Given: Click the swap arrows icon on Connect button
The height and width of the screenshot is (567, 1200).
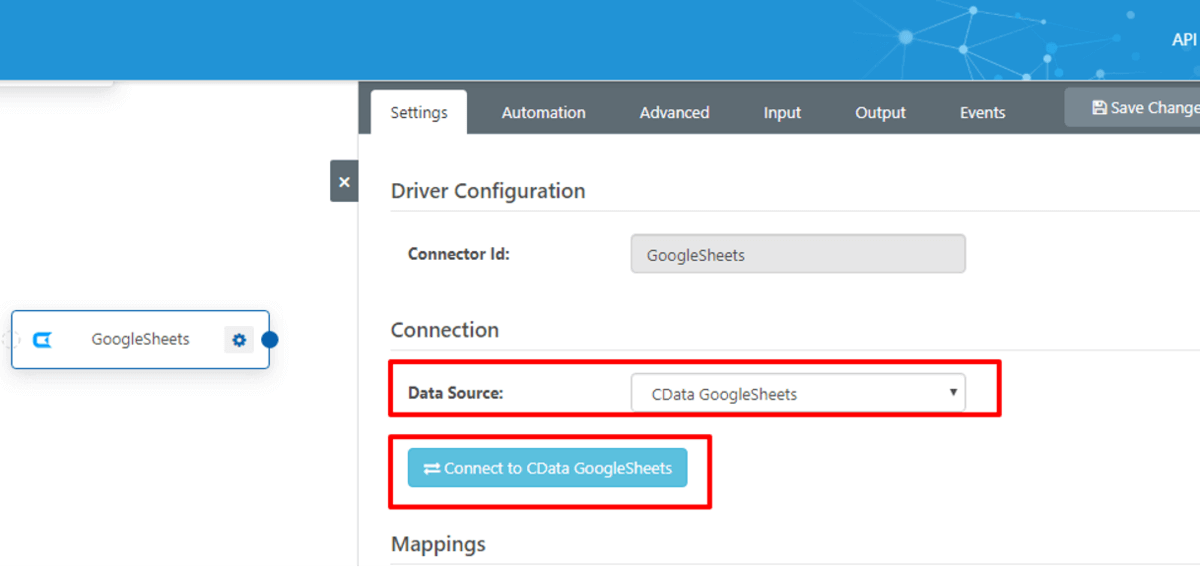Looking at the screenshot, I should click(431, 468).
